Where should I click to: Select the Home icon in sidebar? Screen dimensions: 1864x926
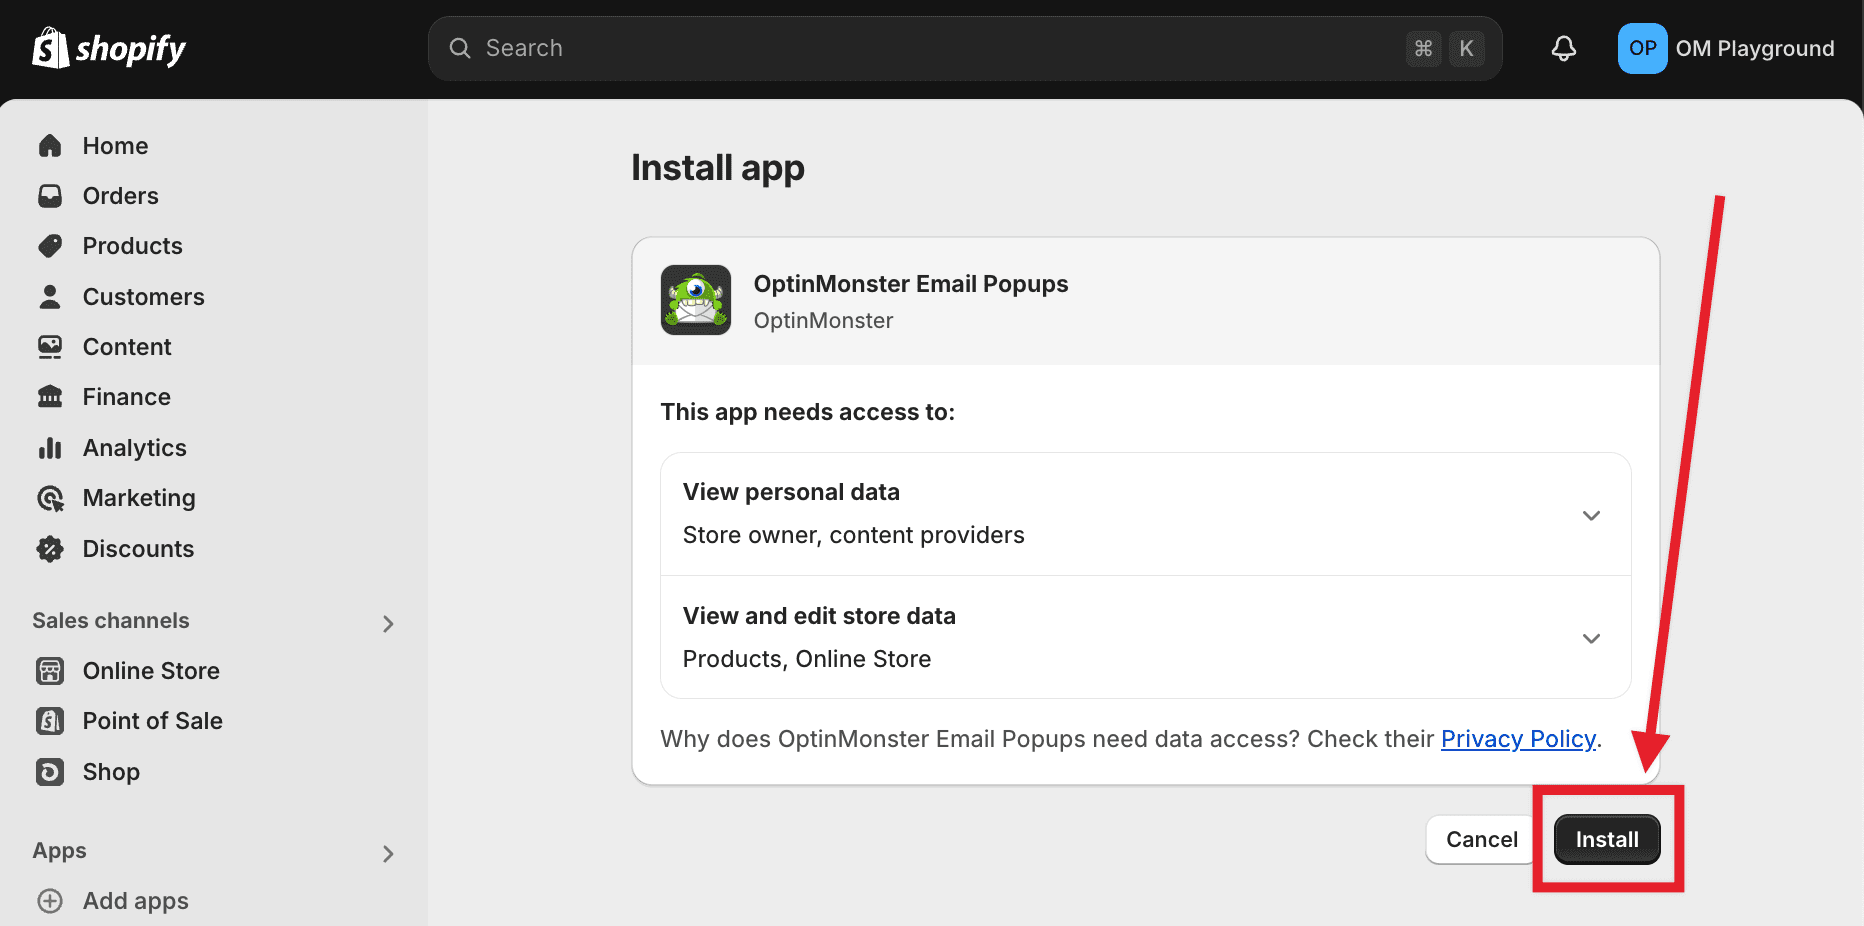tap(50, 146)
